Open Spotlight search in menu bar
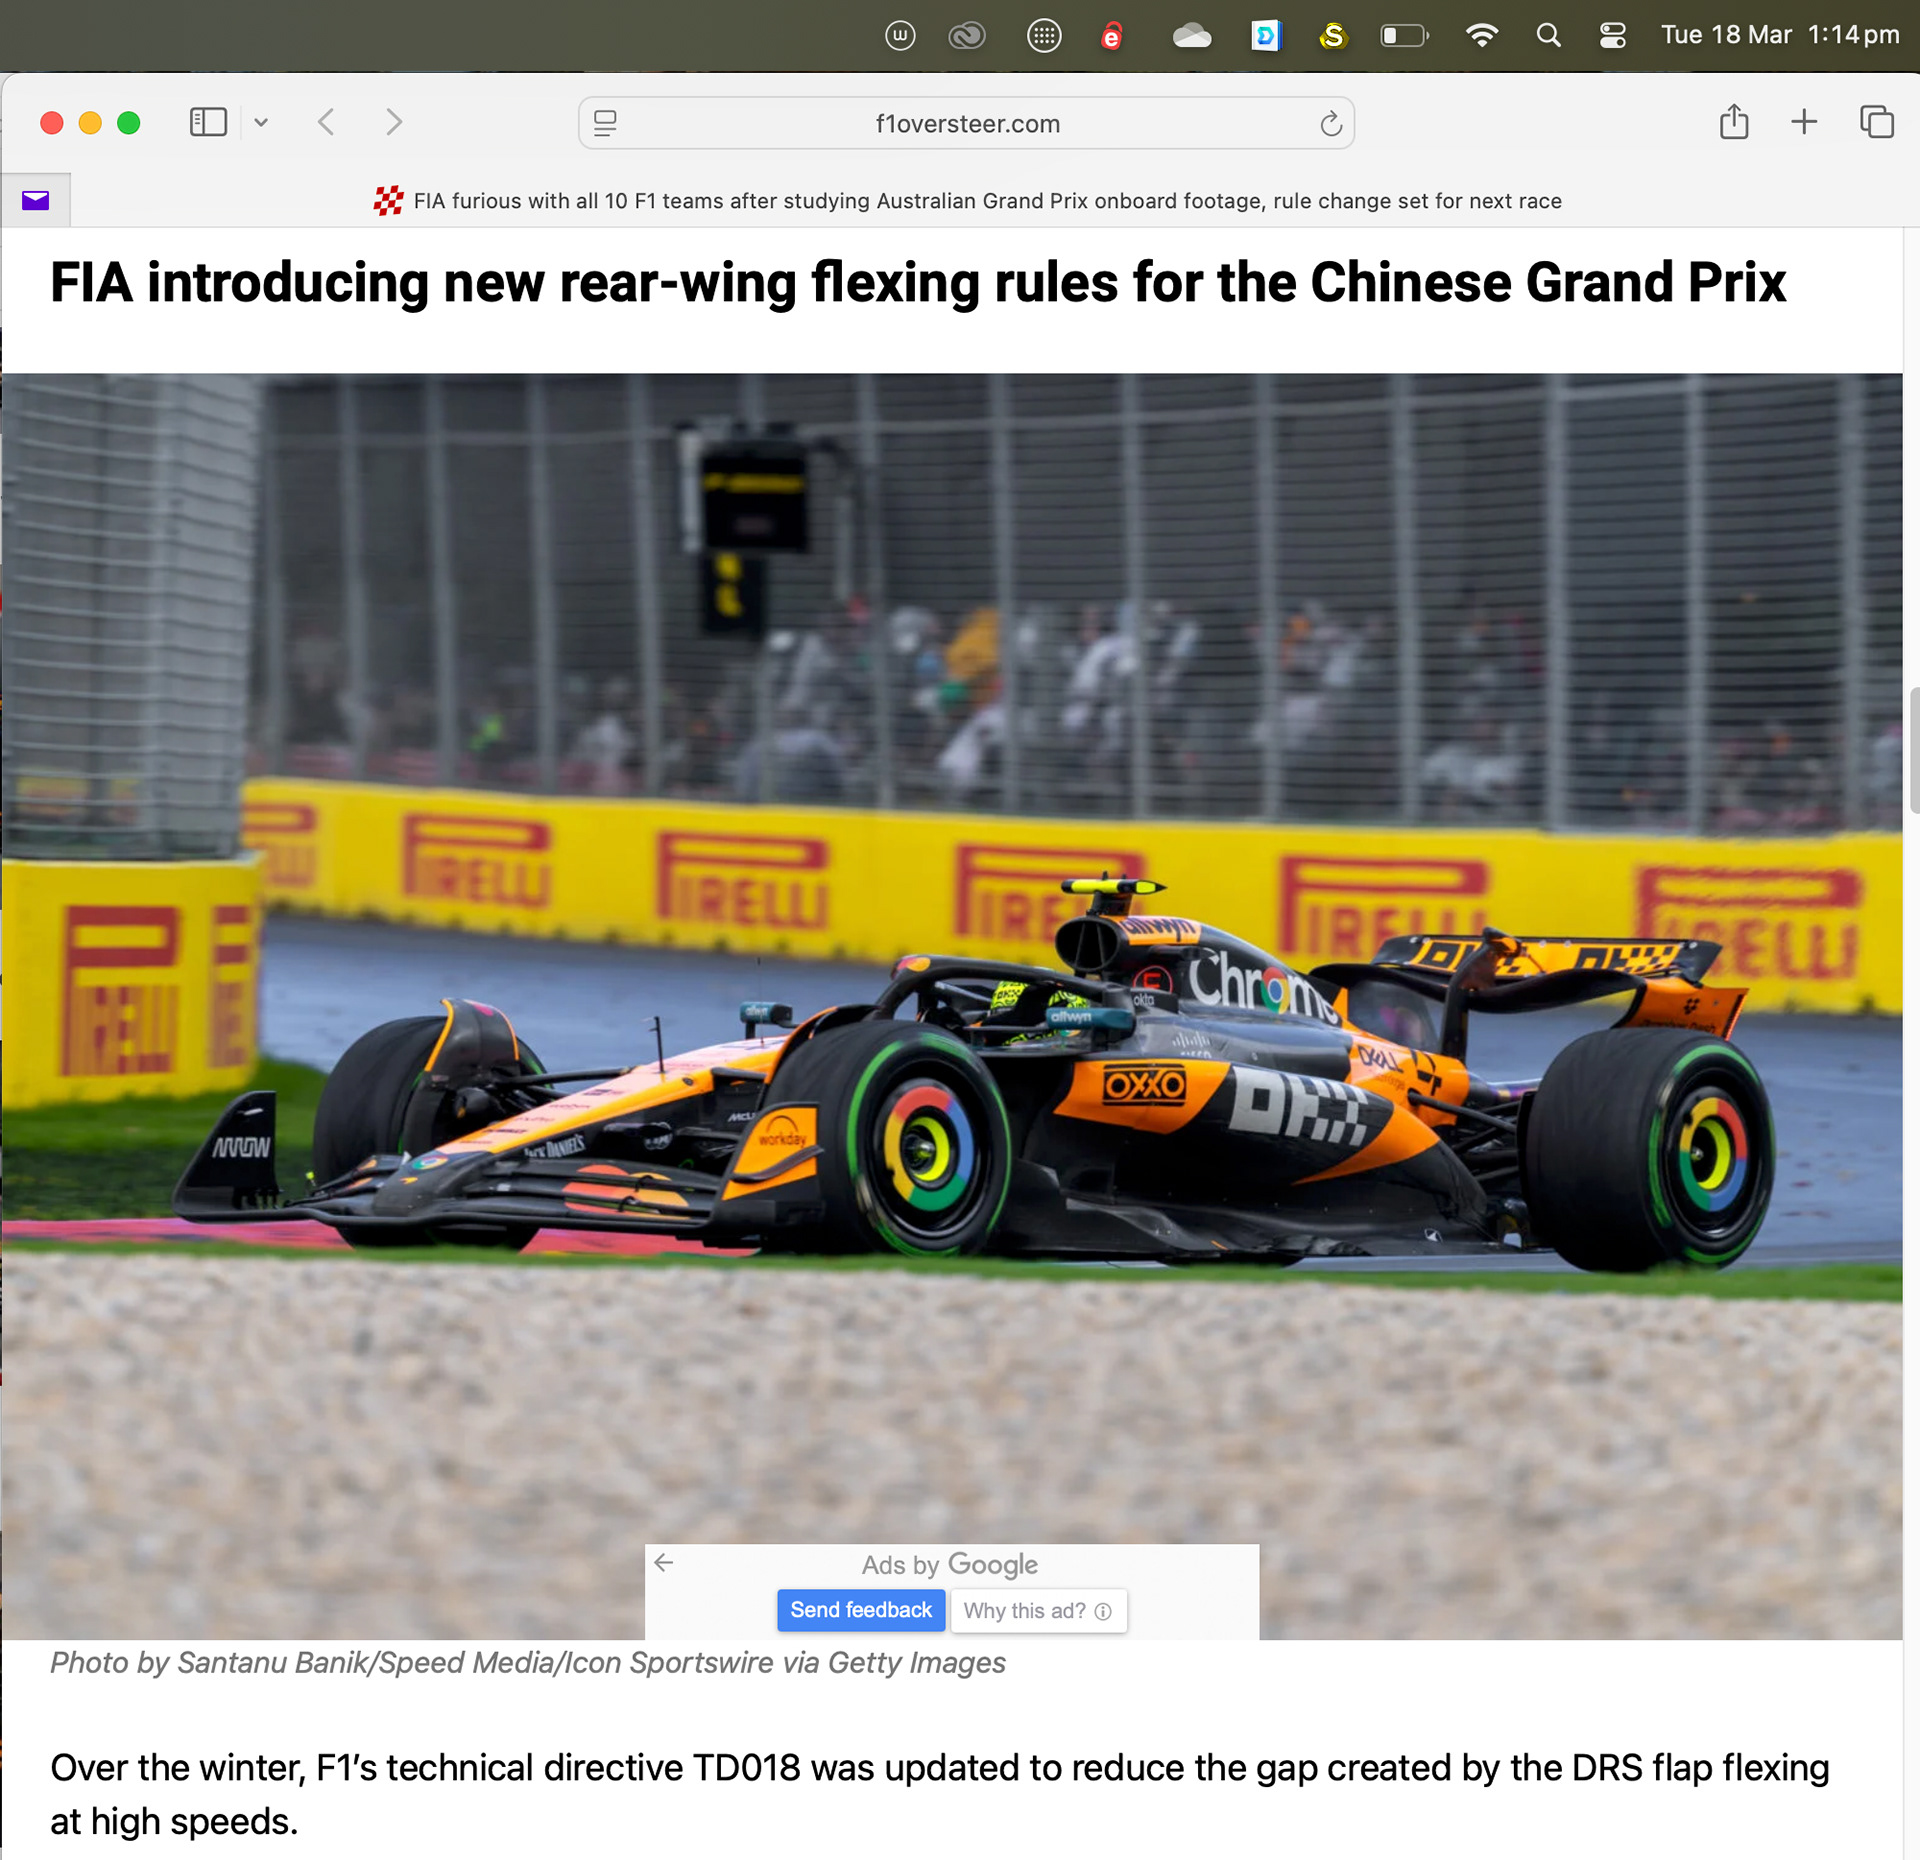The image size is (1920, 1860). tap(1548, 36)
